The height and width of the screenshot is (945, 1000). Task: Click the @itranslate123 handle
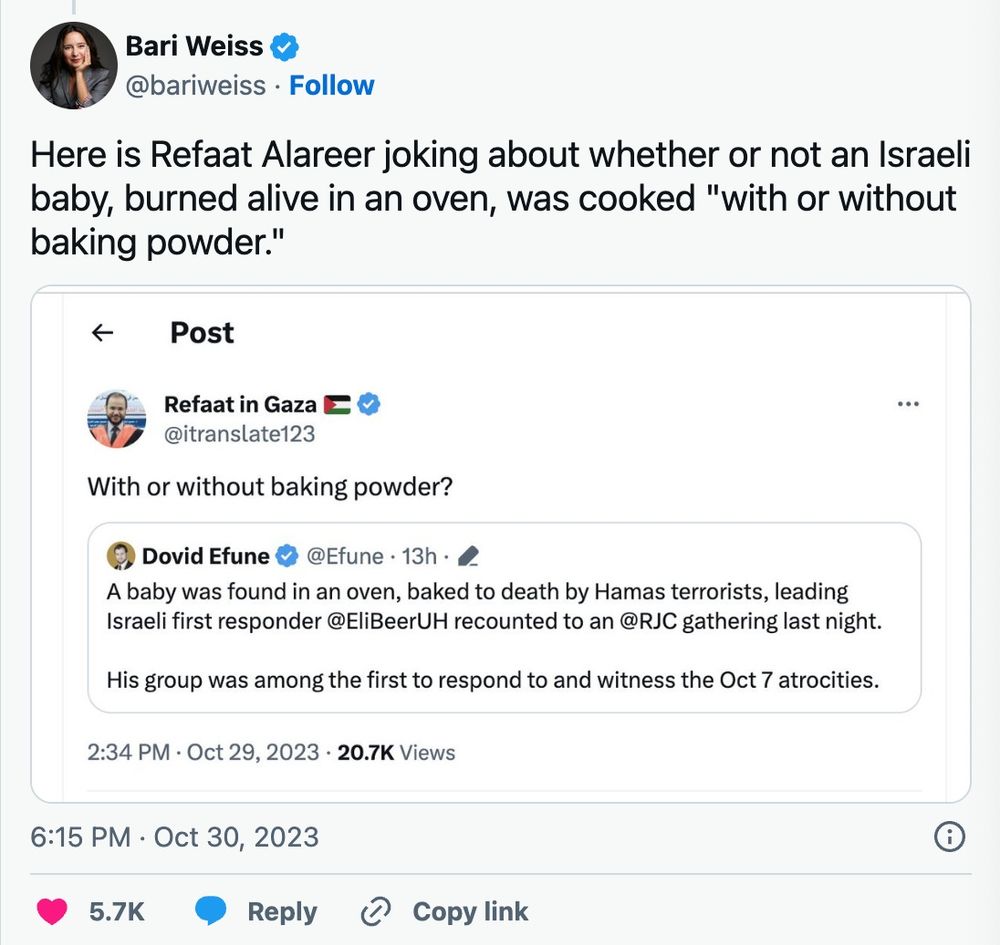[x=239, y=434]
